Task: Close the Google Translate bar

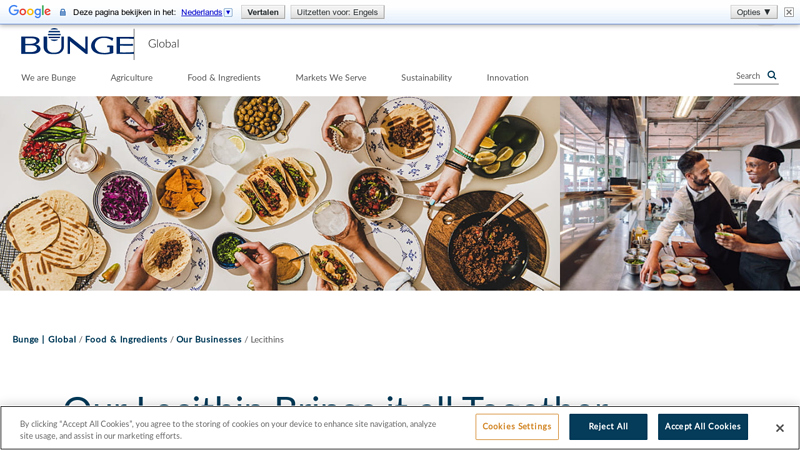Action: tap(789, 12)
